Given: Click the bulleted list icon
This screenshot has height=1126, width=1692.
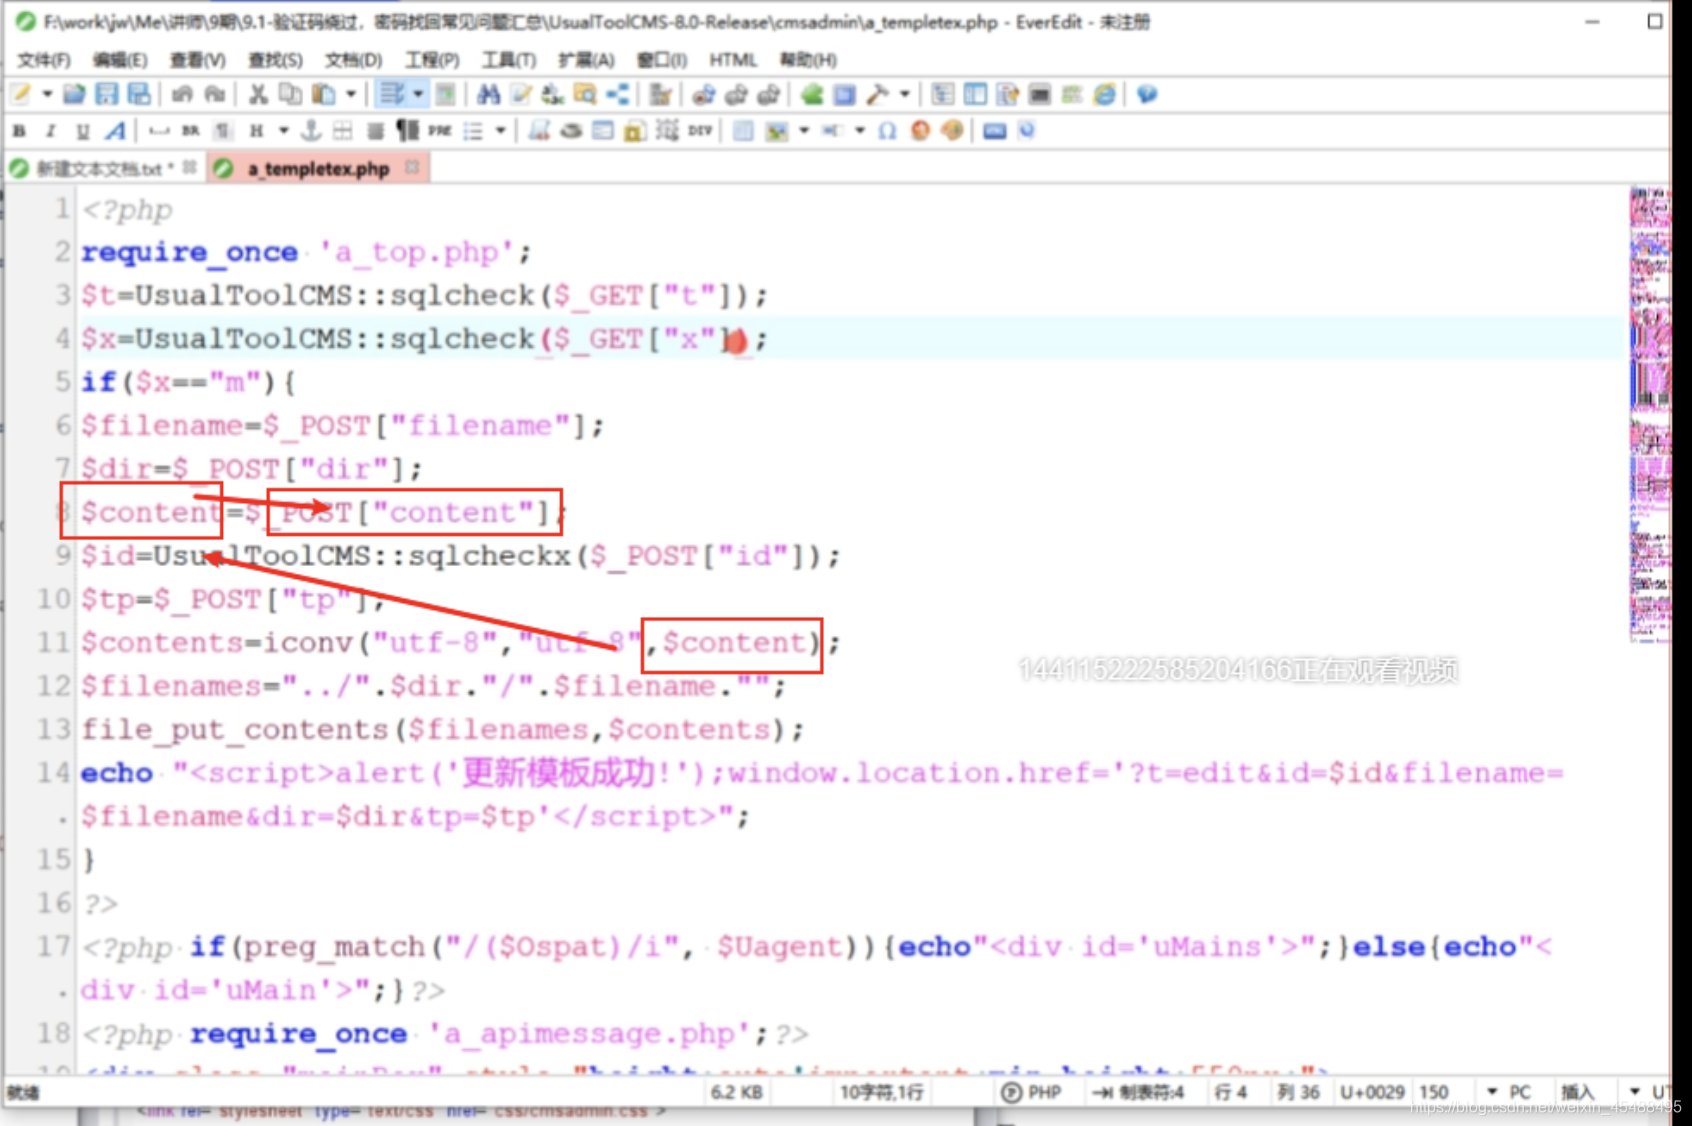Looking at the screenshot, I should tap(473, 130).
